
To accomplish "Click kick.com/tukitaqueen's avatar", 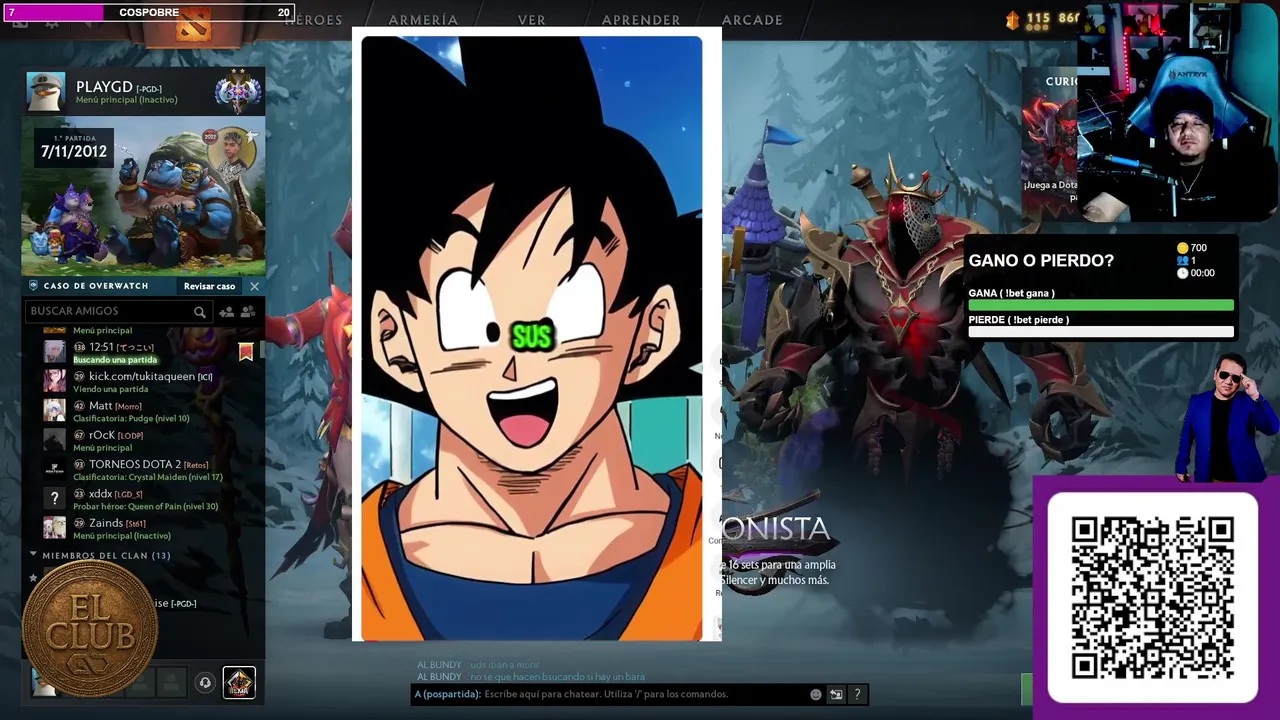I will (x=54, y=381).
